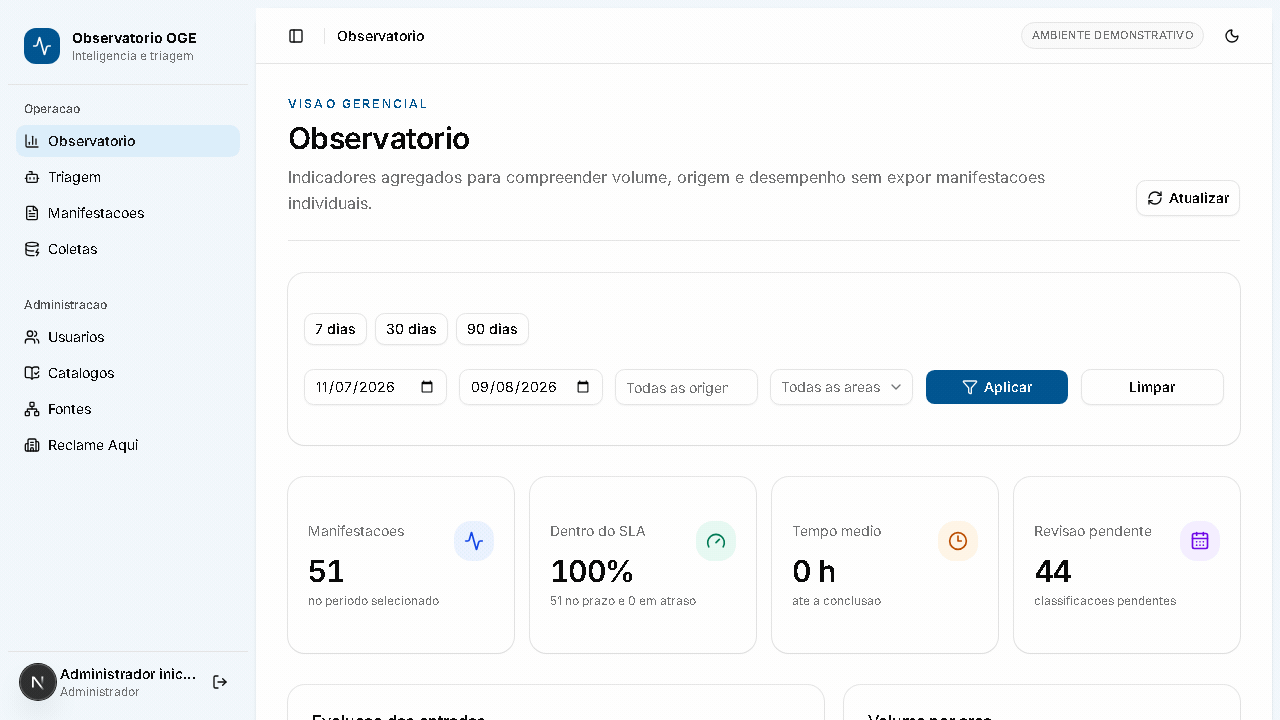Open Fontes in the sidebar
Viewport: 1280px width, 720px height.
click(128, 409)
